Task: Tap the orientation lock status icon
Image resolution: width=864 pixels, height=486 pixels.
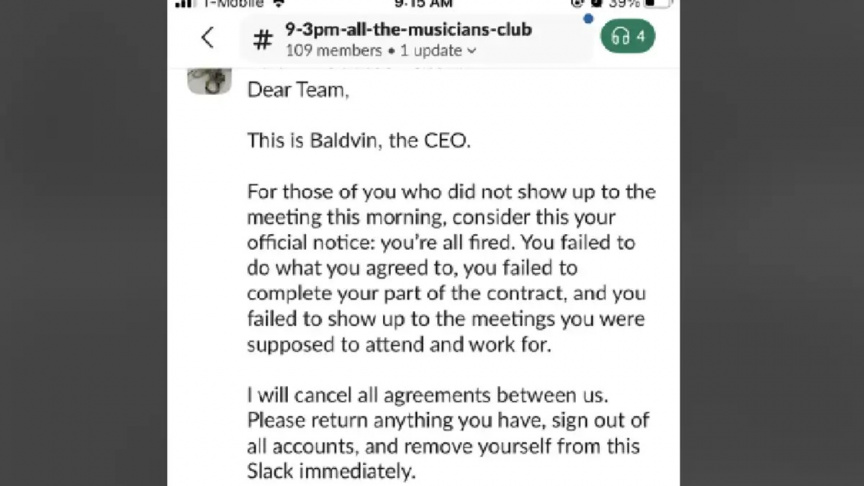Action: pos(578,4)
